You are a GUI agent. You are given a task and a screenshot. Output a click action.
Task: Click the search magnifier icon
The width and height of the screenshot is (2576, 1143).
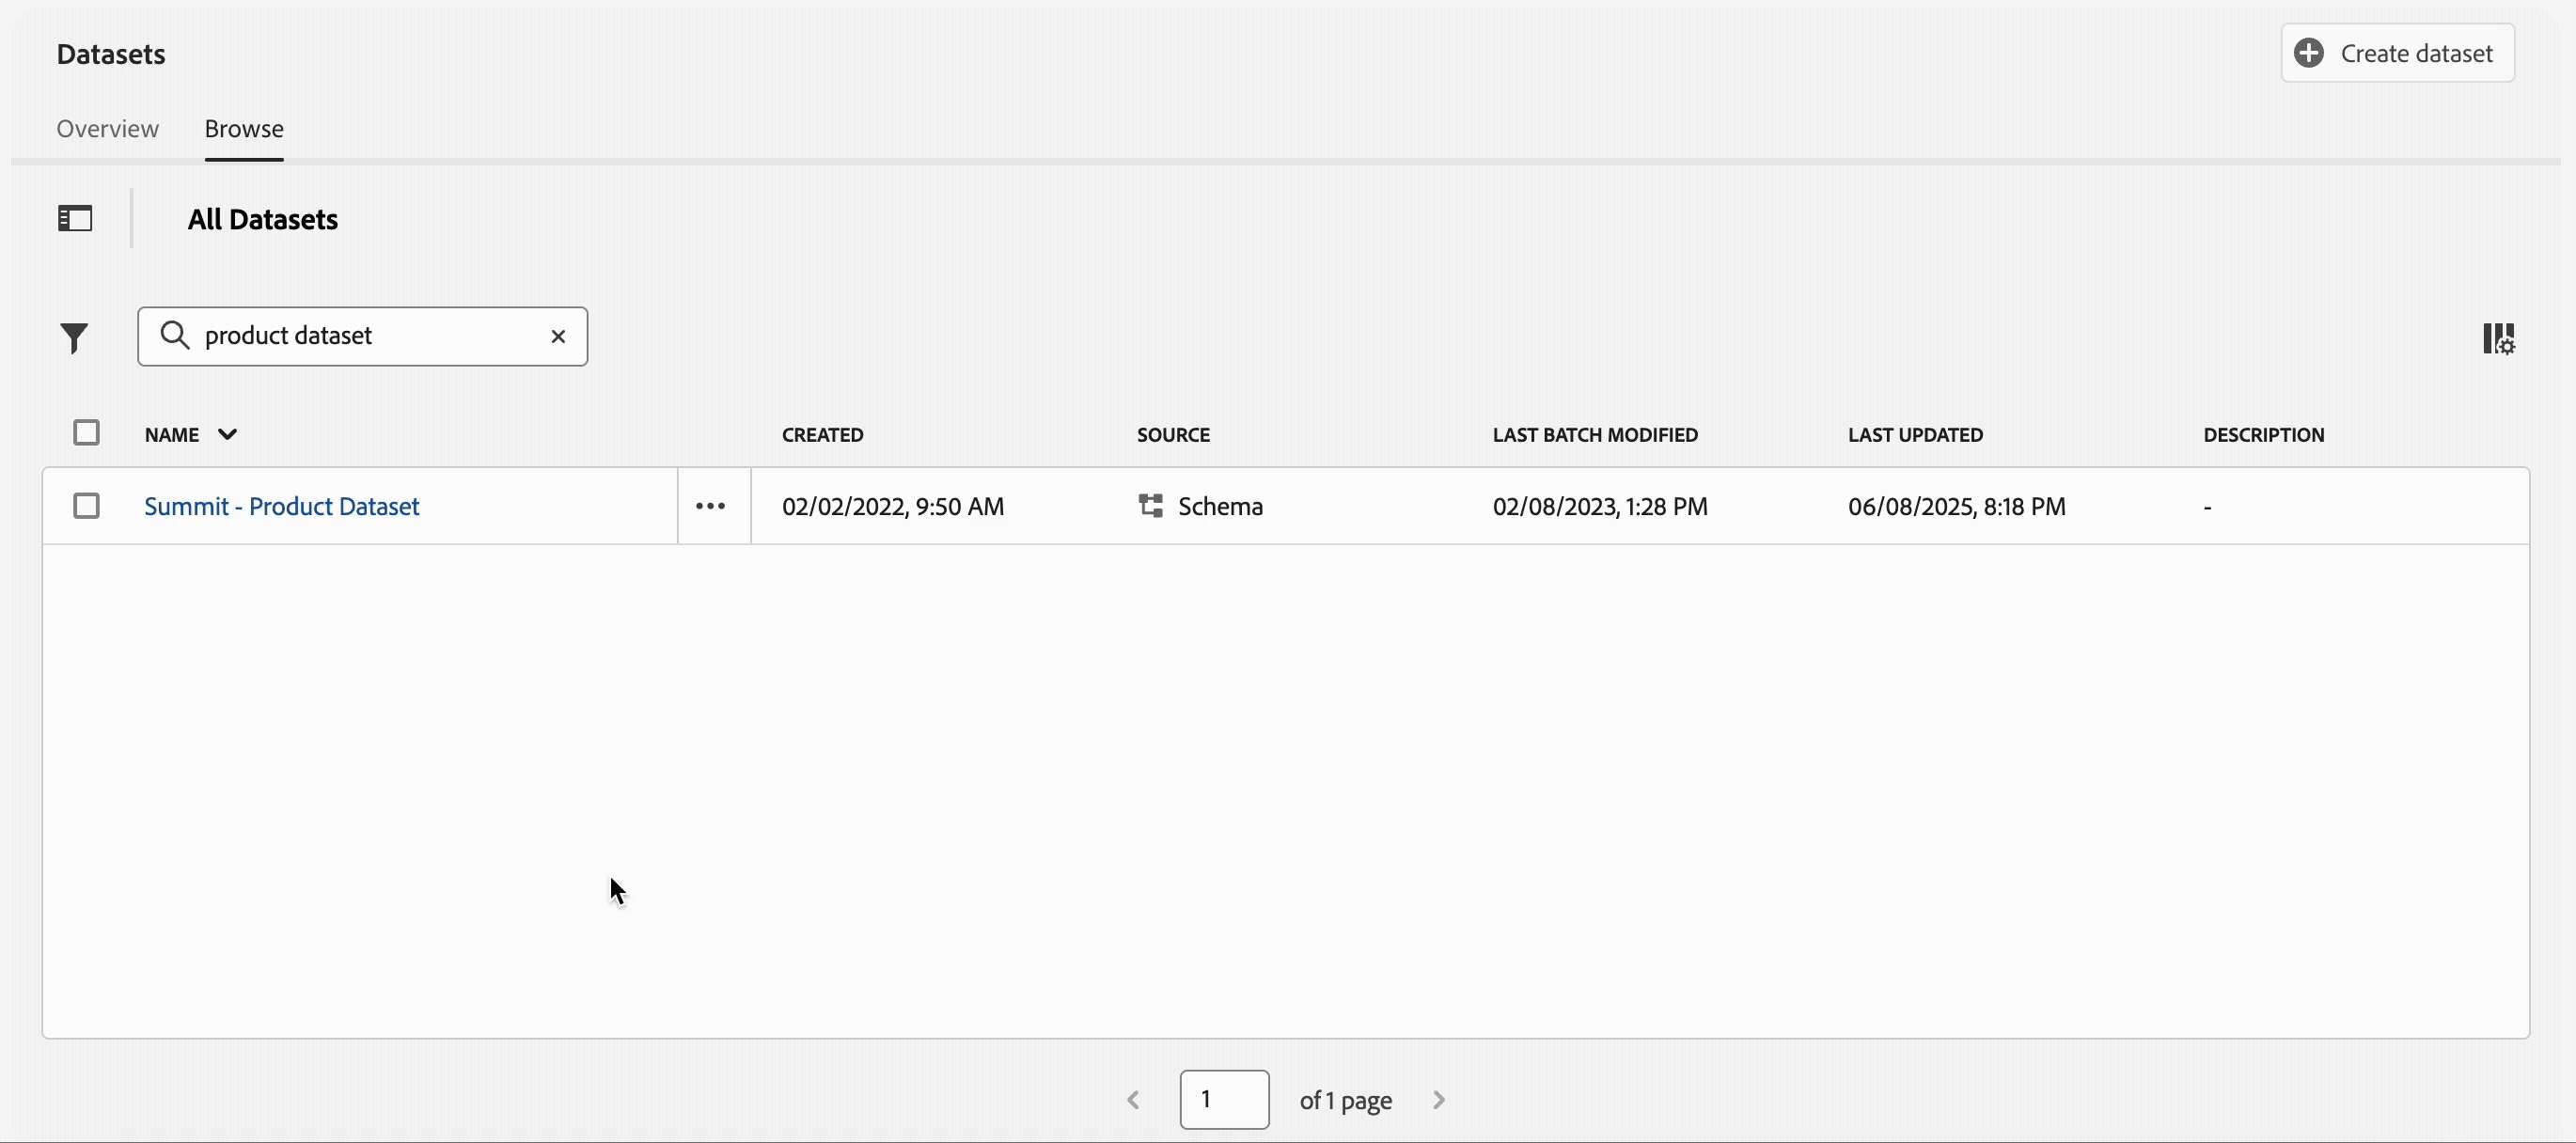tap(175, 335)
